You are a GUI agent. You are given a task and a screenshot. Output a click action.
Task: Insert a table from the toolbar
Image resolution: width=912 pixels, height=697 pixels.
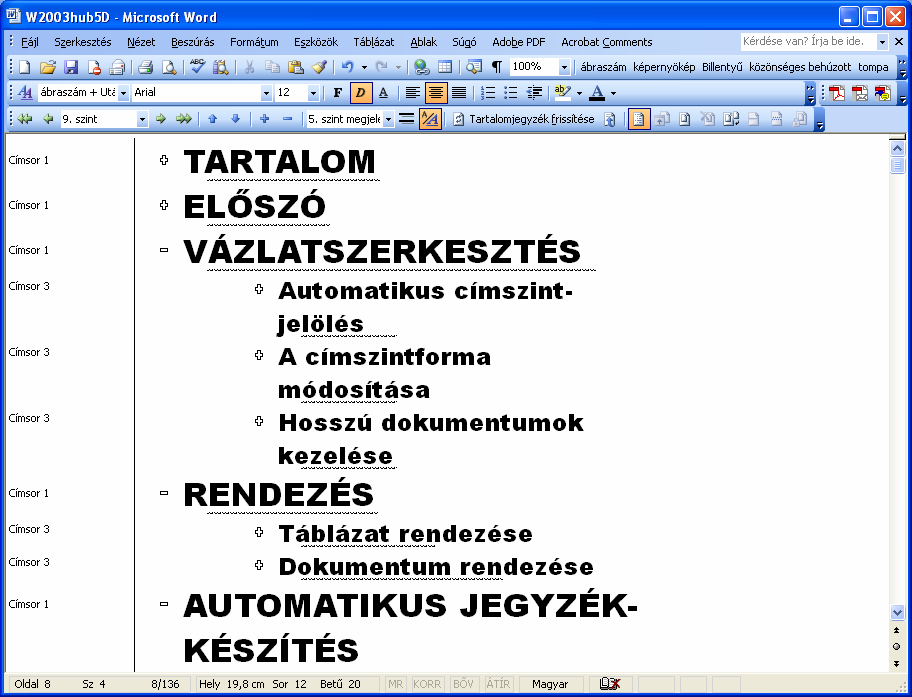(445, 67)
